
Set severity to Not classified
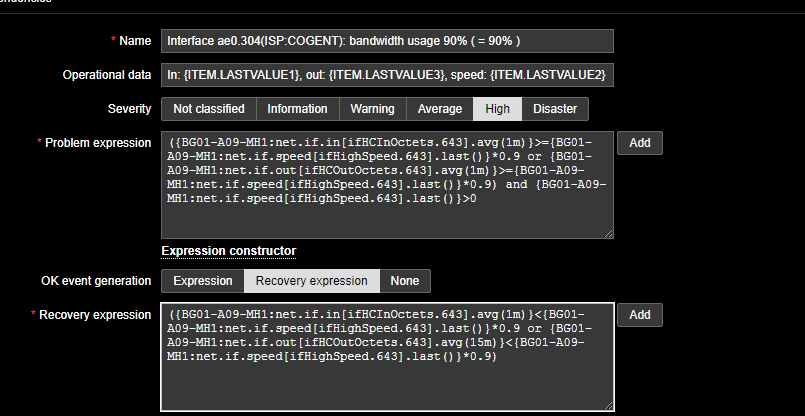(x=208, y=109)
